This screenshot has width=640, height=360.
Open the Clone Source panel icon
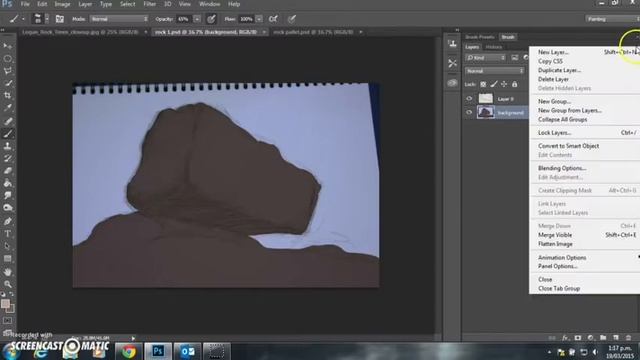pyautogui.click(x=452, y=44)
